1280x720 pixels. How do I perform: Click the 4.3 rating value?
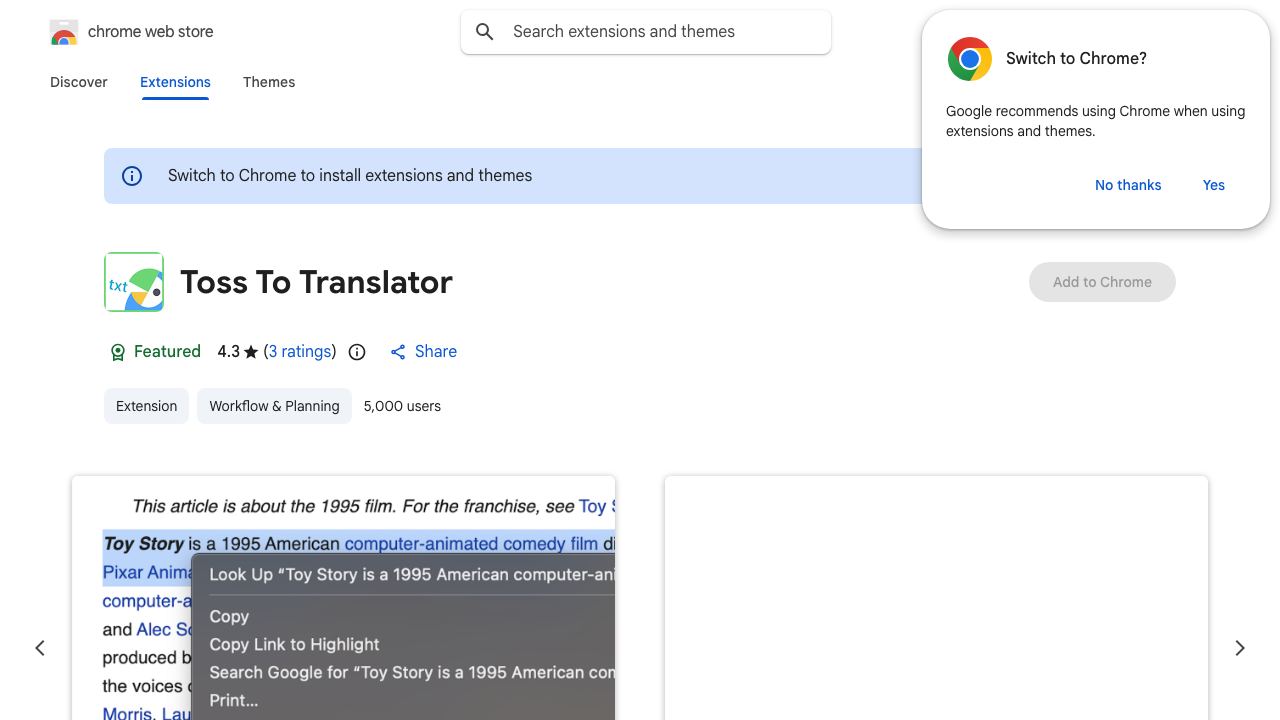click(x=229, y=352)
